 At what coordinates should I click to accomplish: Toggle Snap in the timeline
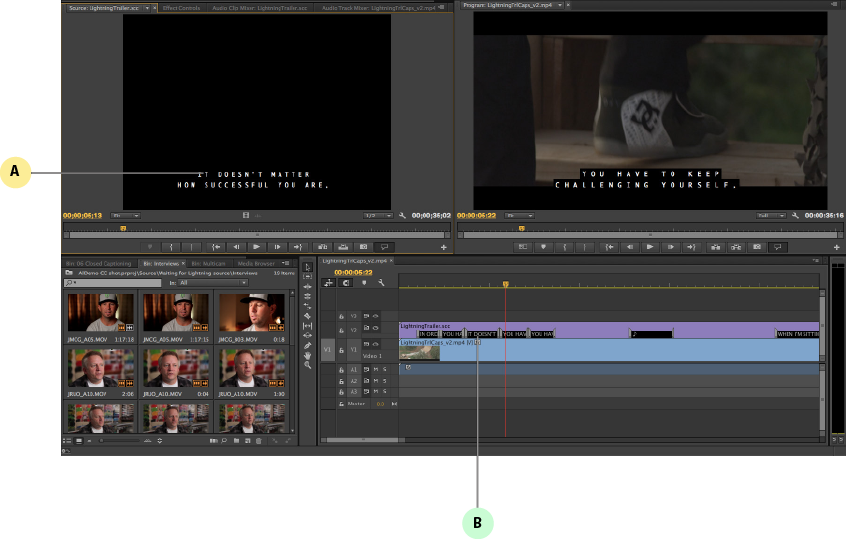(x=346, y=283)
